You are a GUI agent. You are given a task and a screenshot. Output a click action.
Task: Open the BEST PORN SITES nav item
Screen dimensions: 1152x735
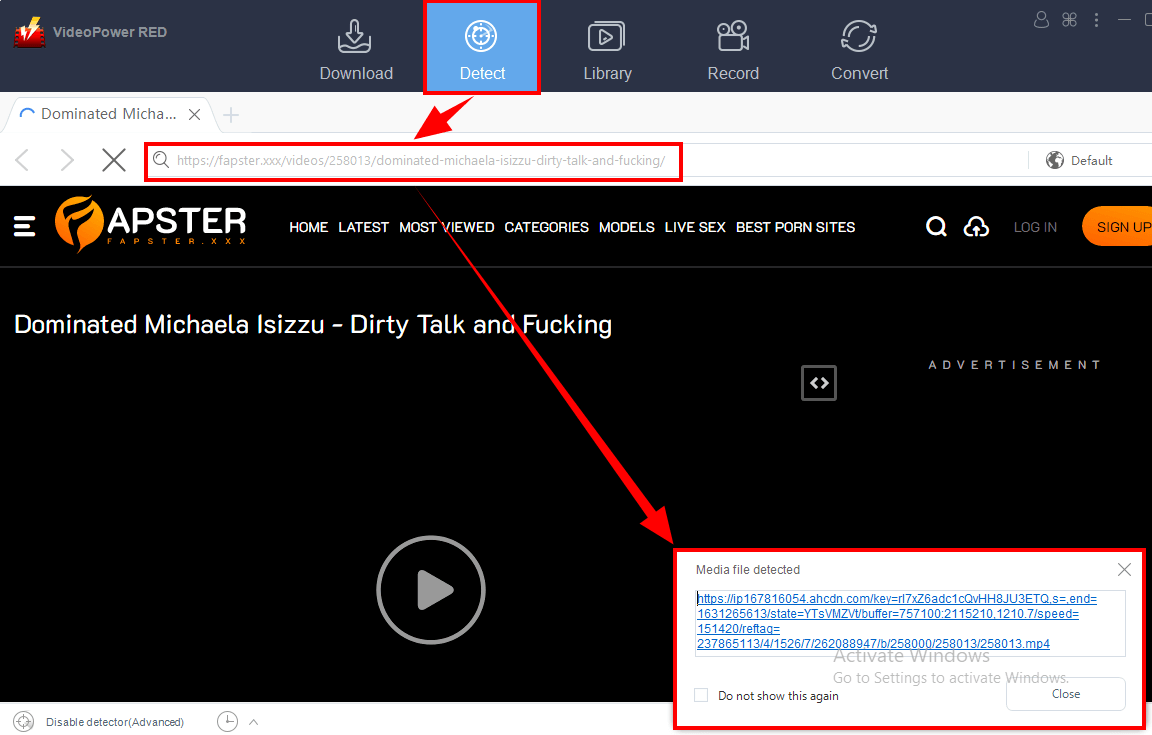796,227
